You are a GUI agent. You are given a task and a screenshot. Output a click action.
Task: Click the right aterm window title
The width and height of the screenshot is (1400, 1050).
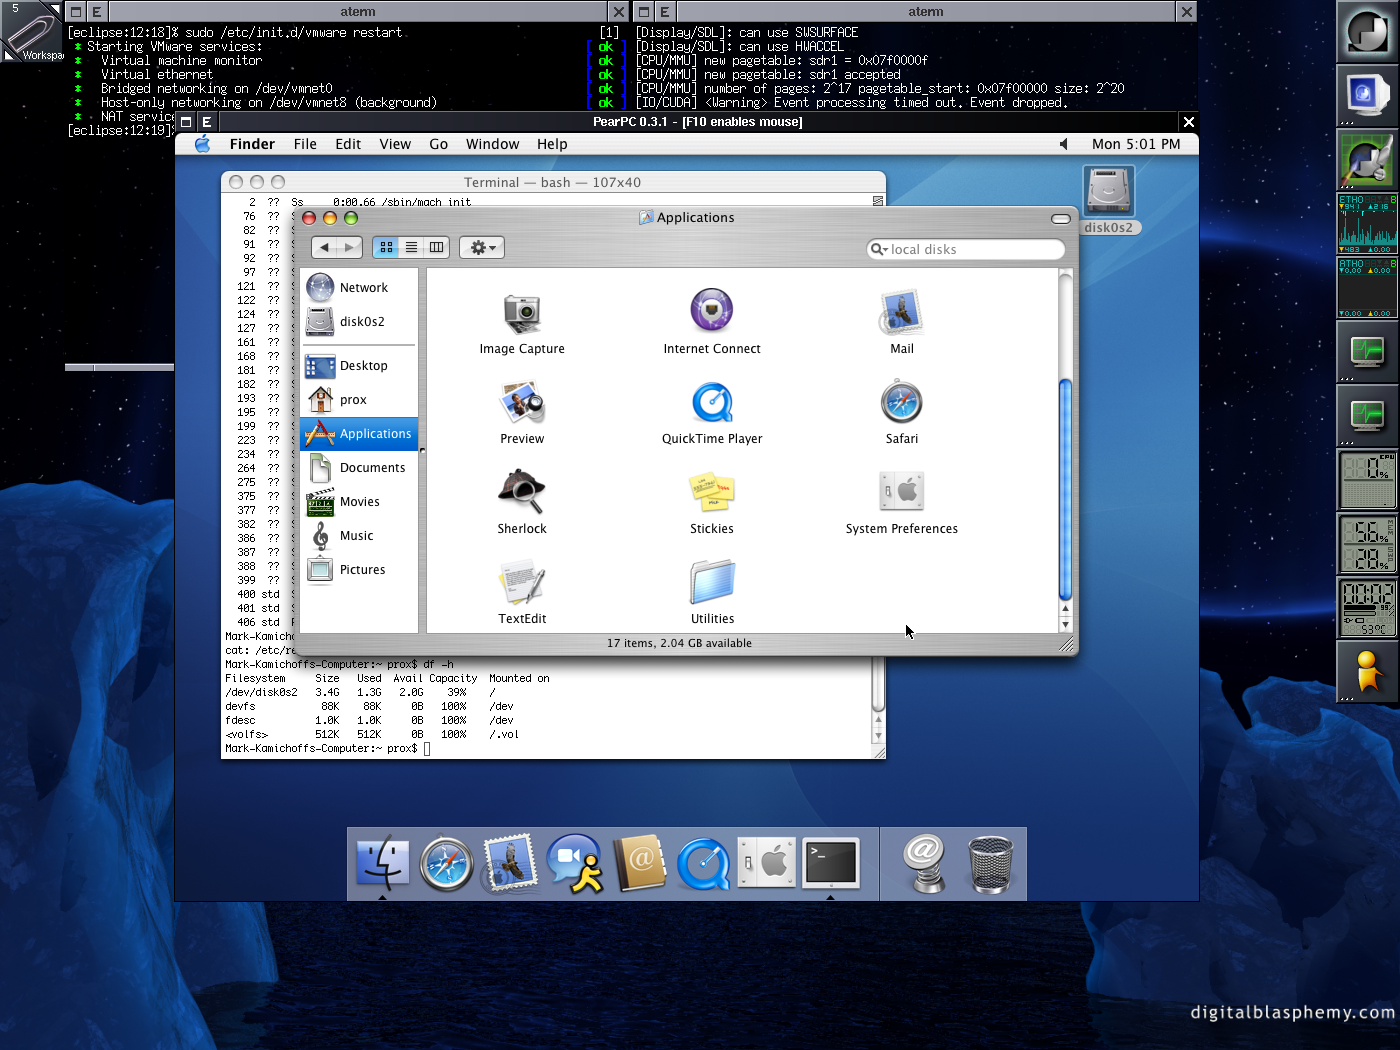coord(926,12)
